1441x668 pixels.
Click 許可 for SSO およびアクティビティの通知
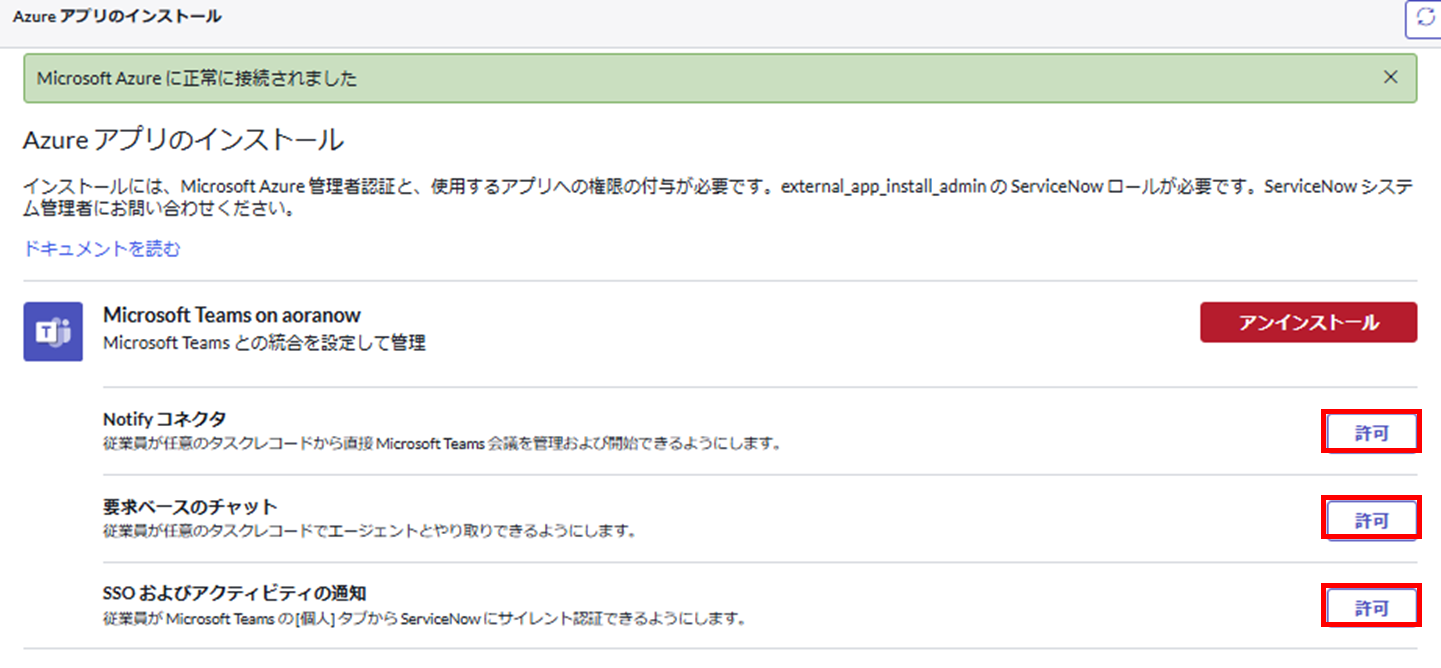[1371, 607]
